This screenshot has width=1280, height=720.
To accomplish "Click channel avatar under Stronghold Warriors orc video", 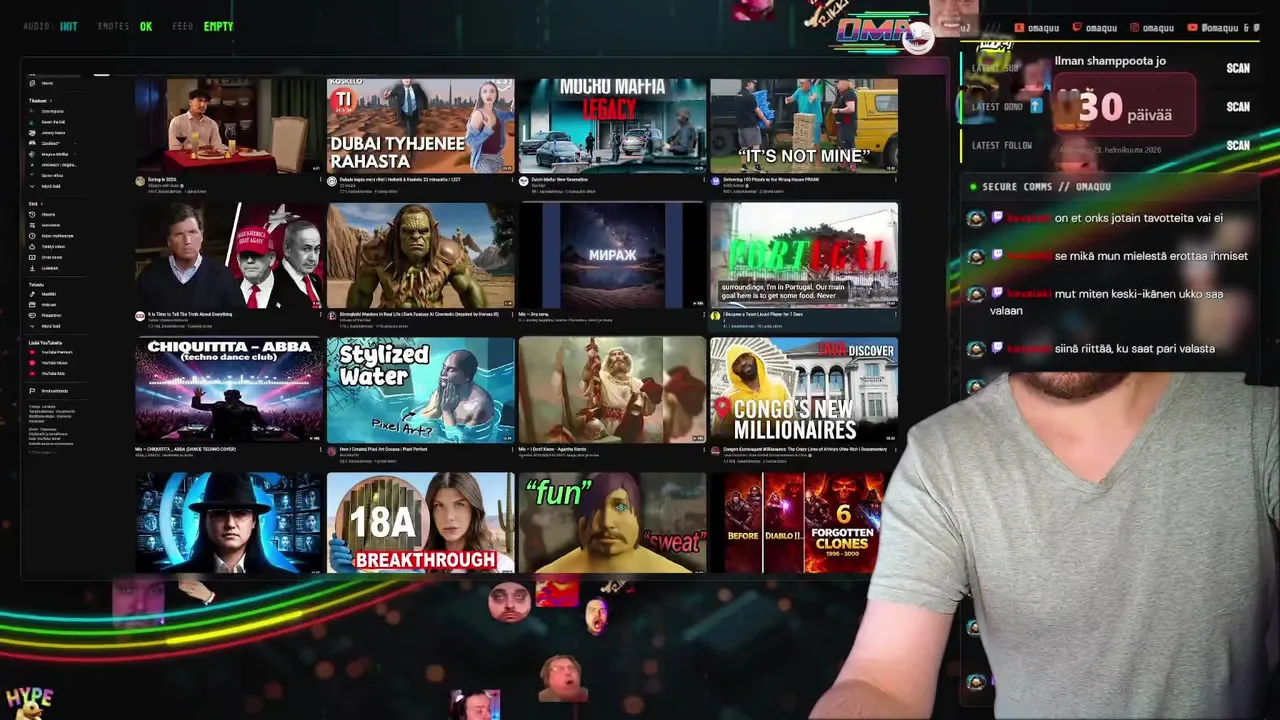I will [x=332, y=315].
